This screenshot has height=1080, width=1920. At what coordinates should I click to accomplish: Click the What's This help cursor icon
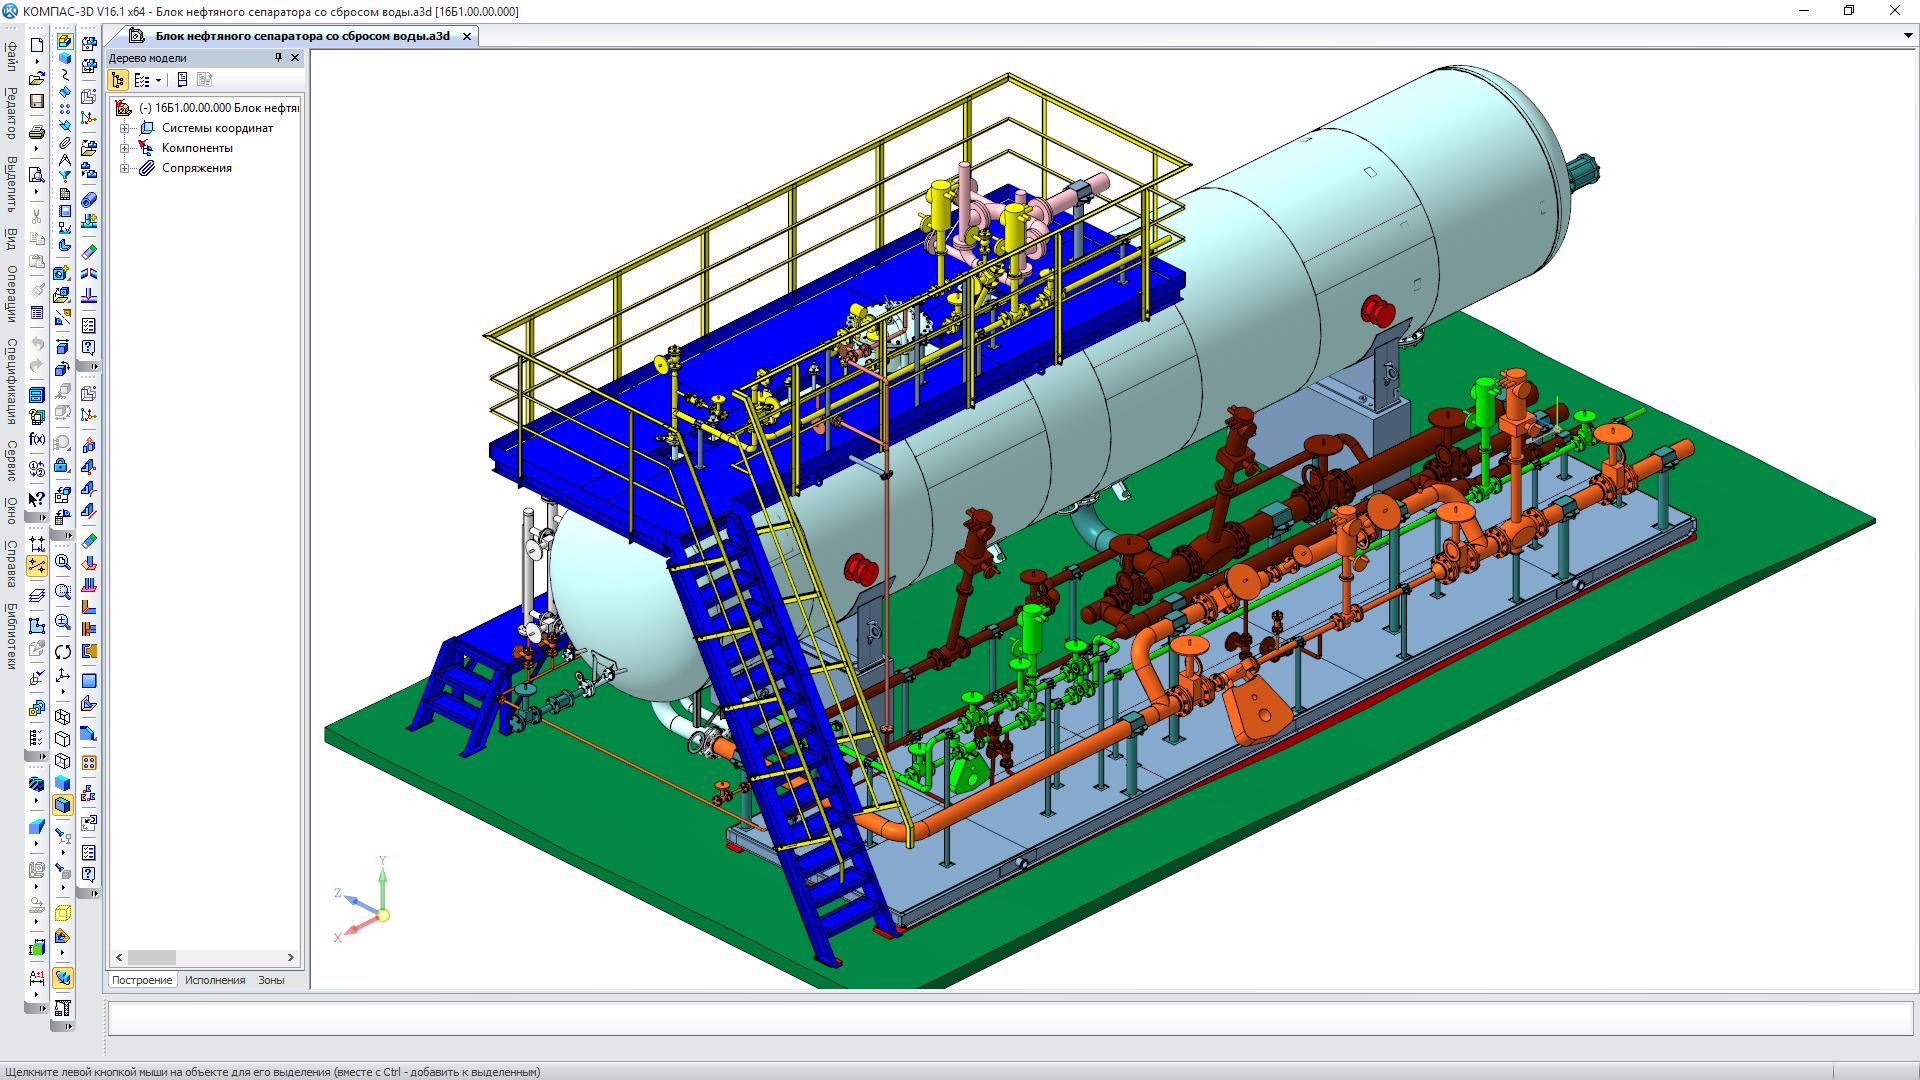pyautogui.click(x=37, y=498)
